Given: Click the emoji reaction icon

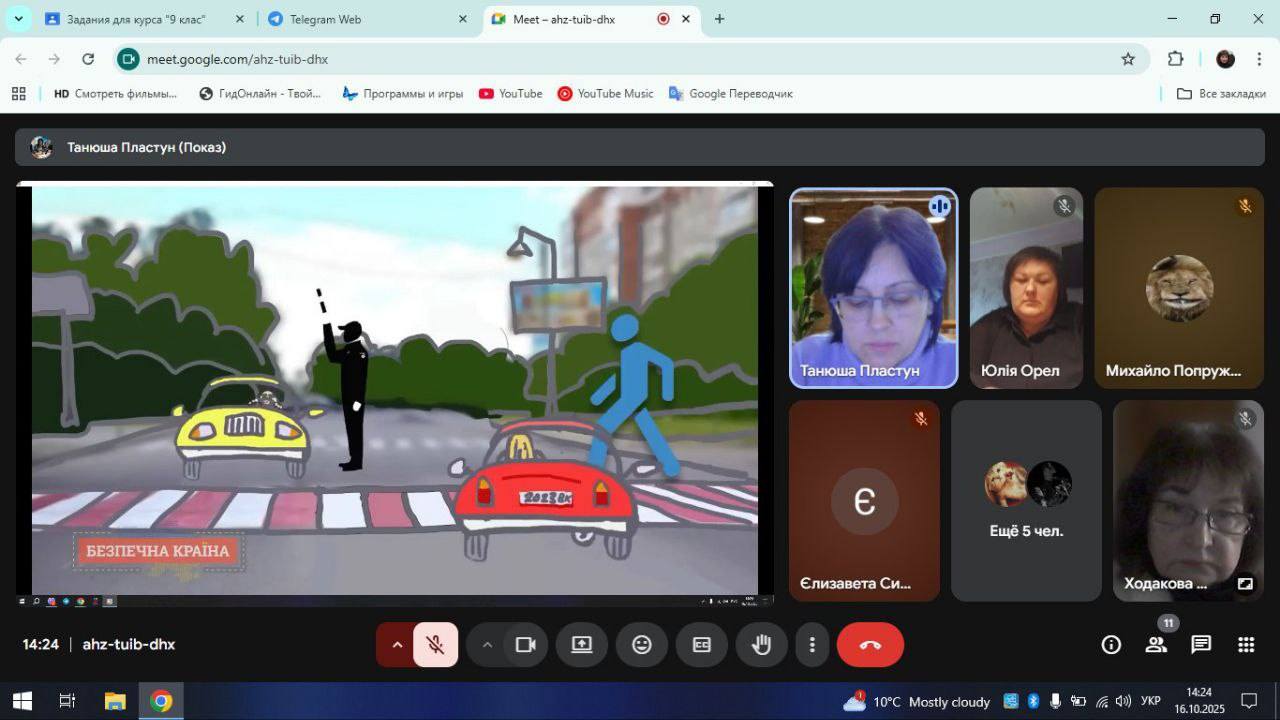Looking at the screenshot, I should tap(642, 645).
